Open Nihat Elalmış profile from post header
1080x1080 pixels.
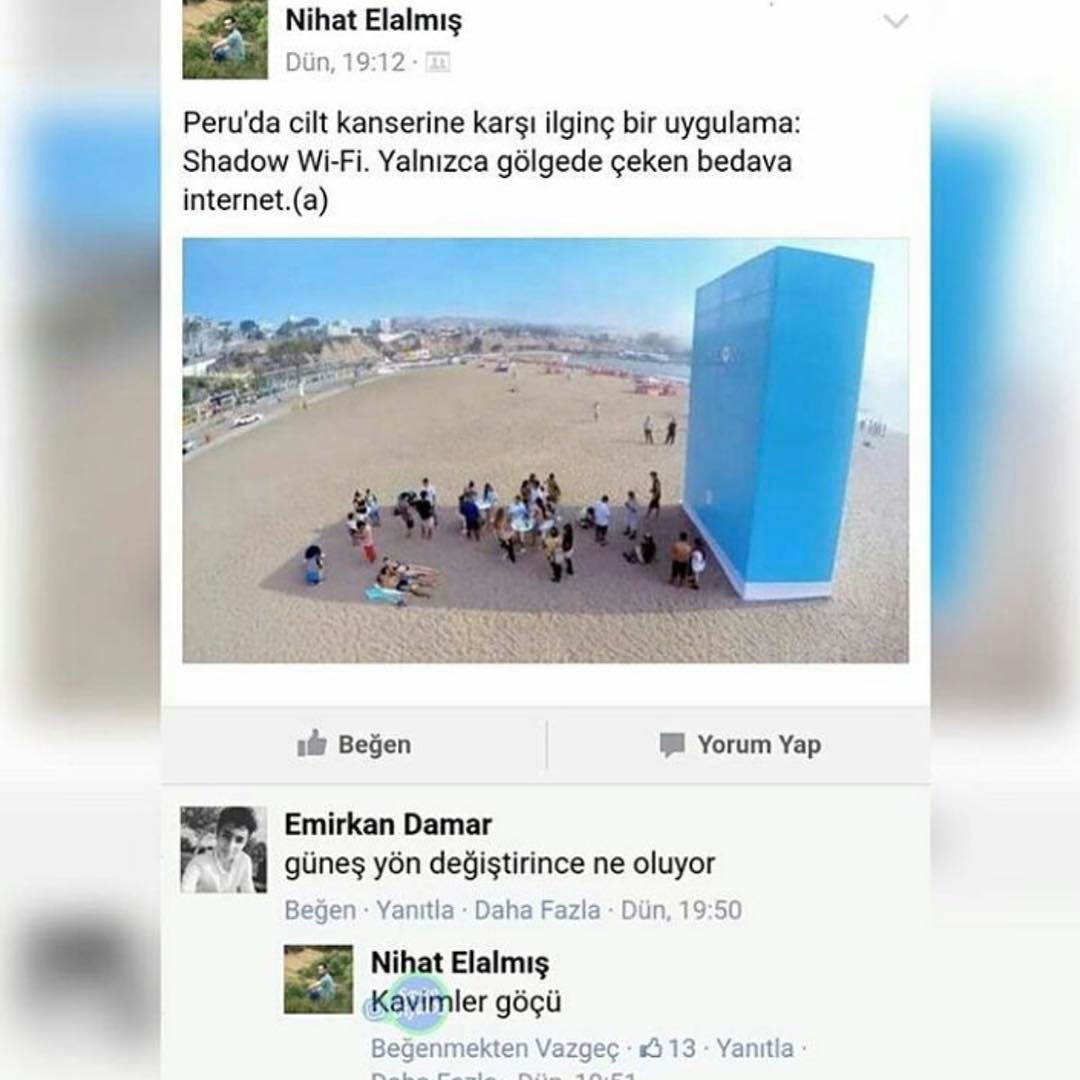[373, 20]
